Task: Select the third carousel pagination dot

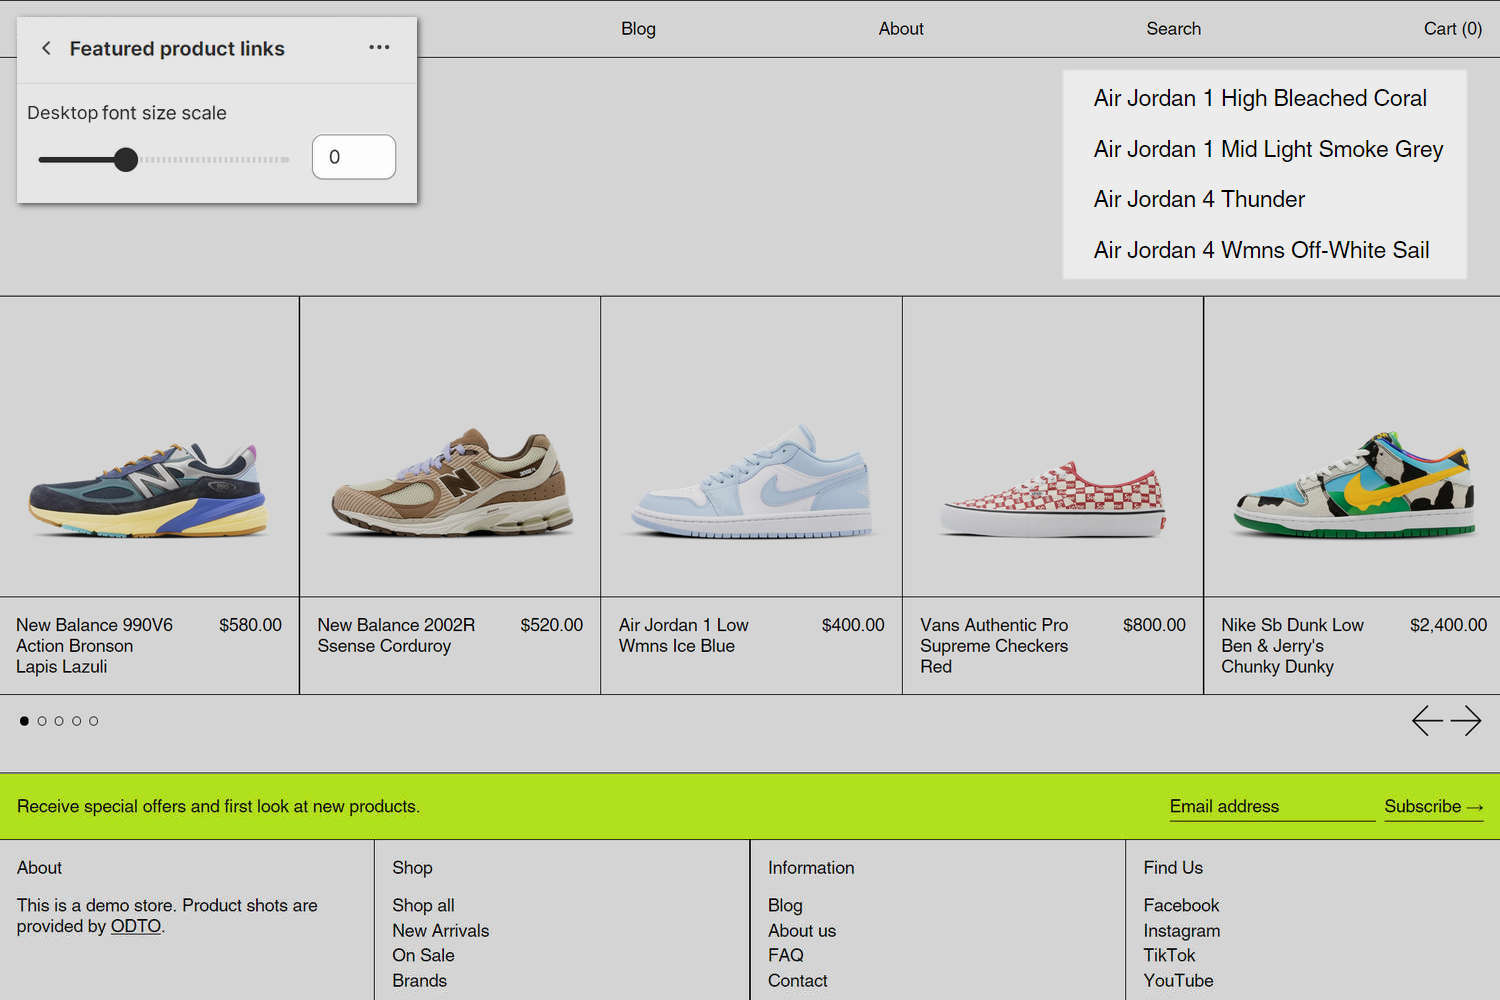Action: click(59, 720)
